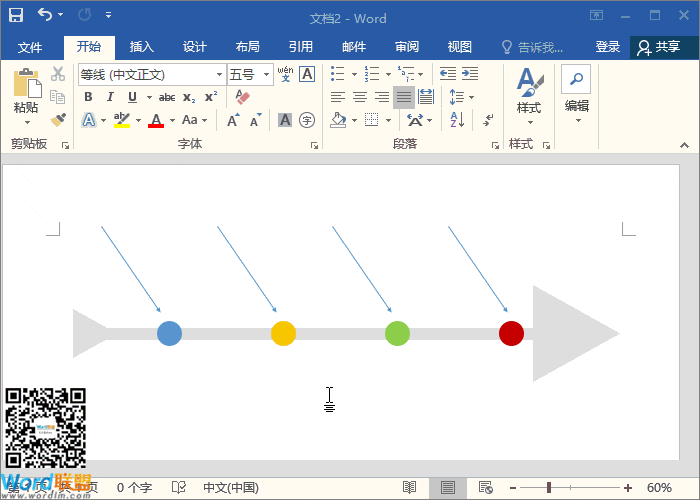
Task: Apply bullet list
Action: point(338,74)
